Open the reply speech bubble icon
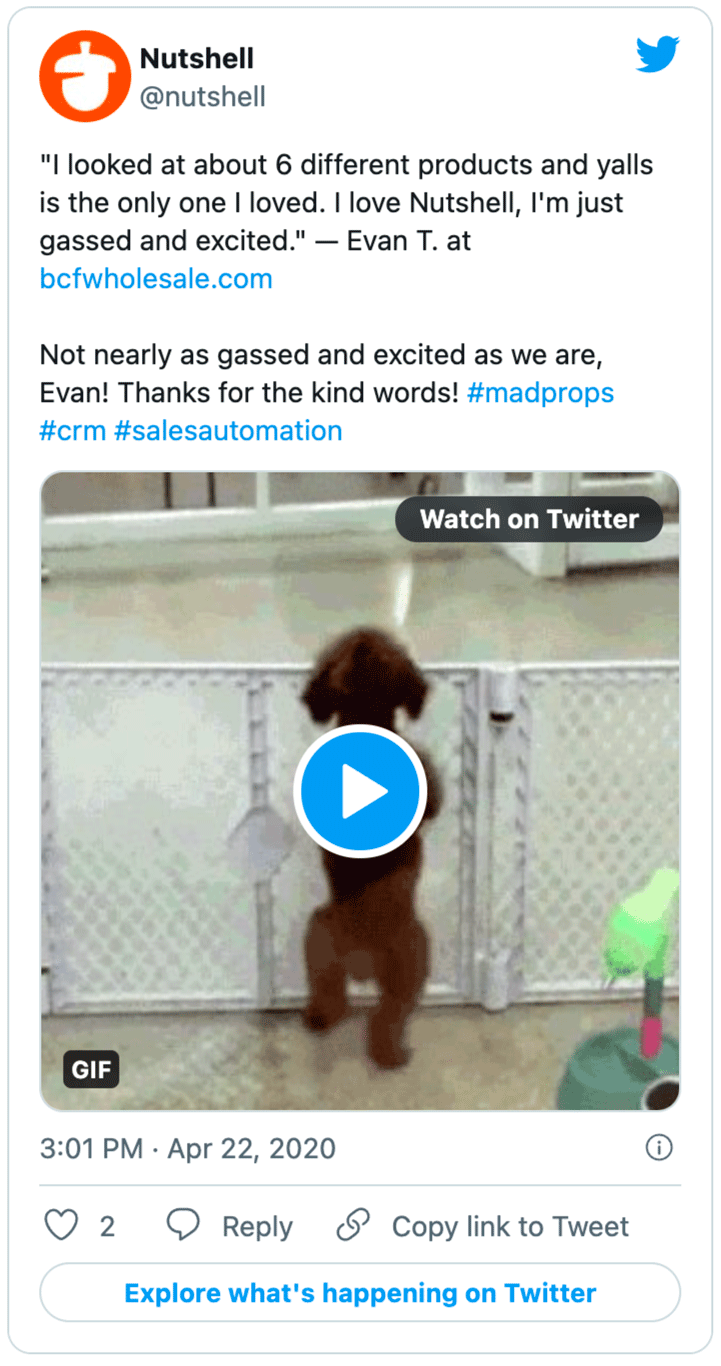 [183, 1226]
